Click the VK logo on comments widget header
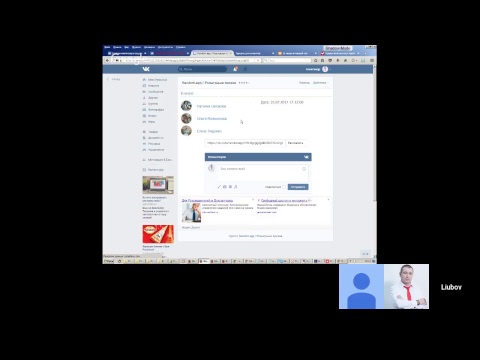Image resolution: width=480 pixels, height=360 pixels. (306, 157)
